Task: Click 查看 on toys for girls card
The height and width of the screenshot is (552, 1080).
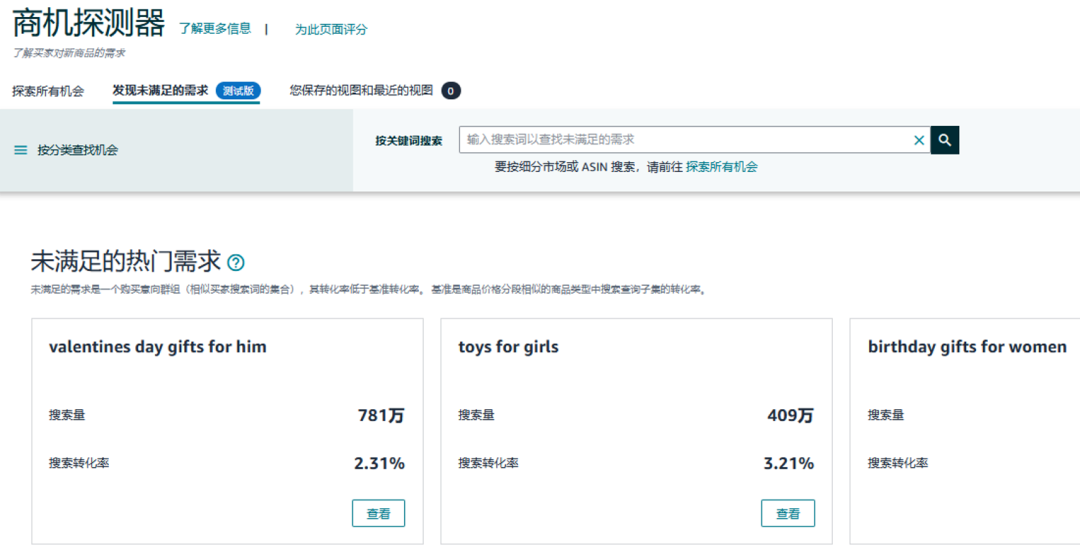Action: point(788,513)
